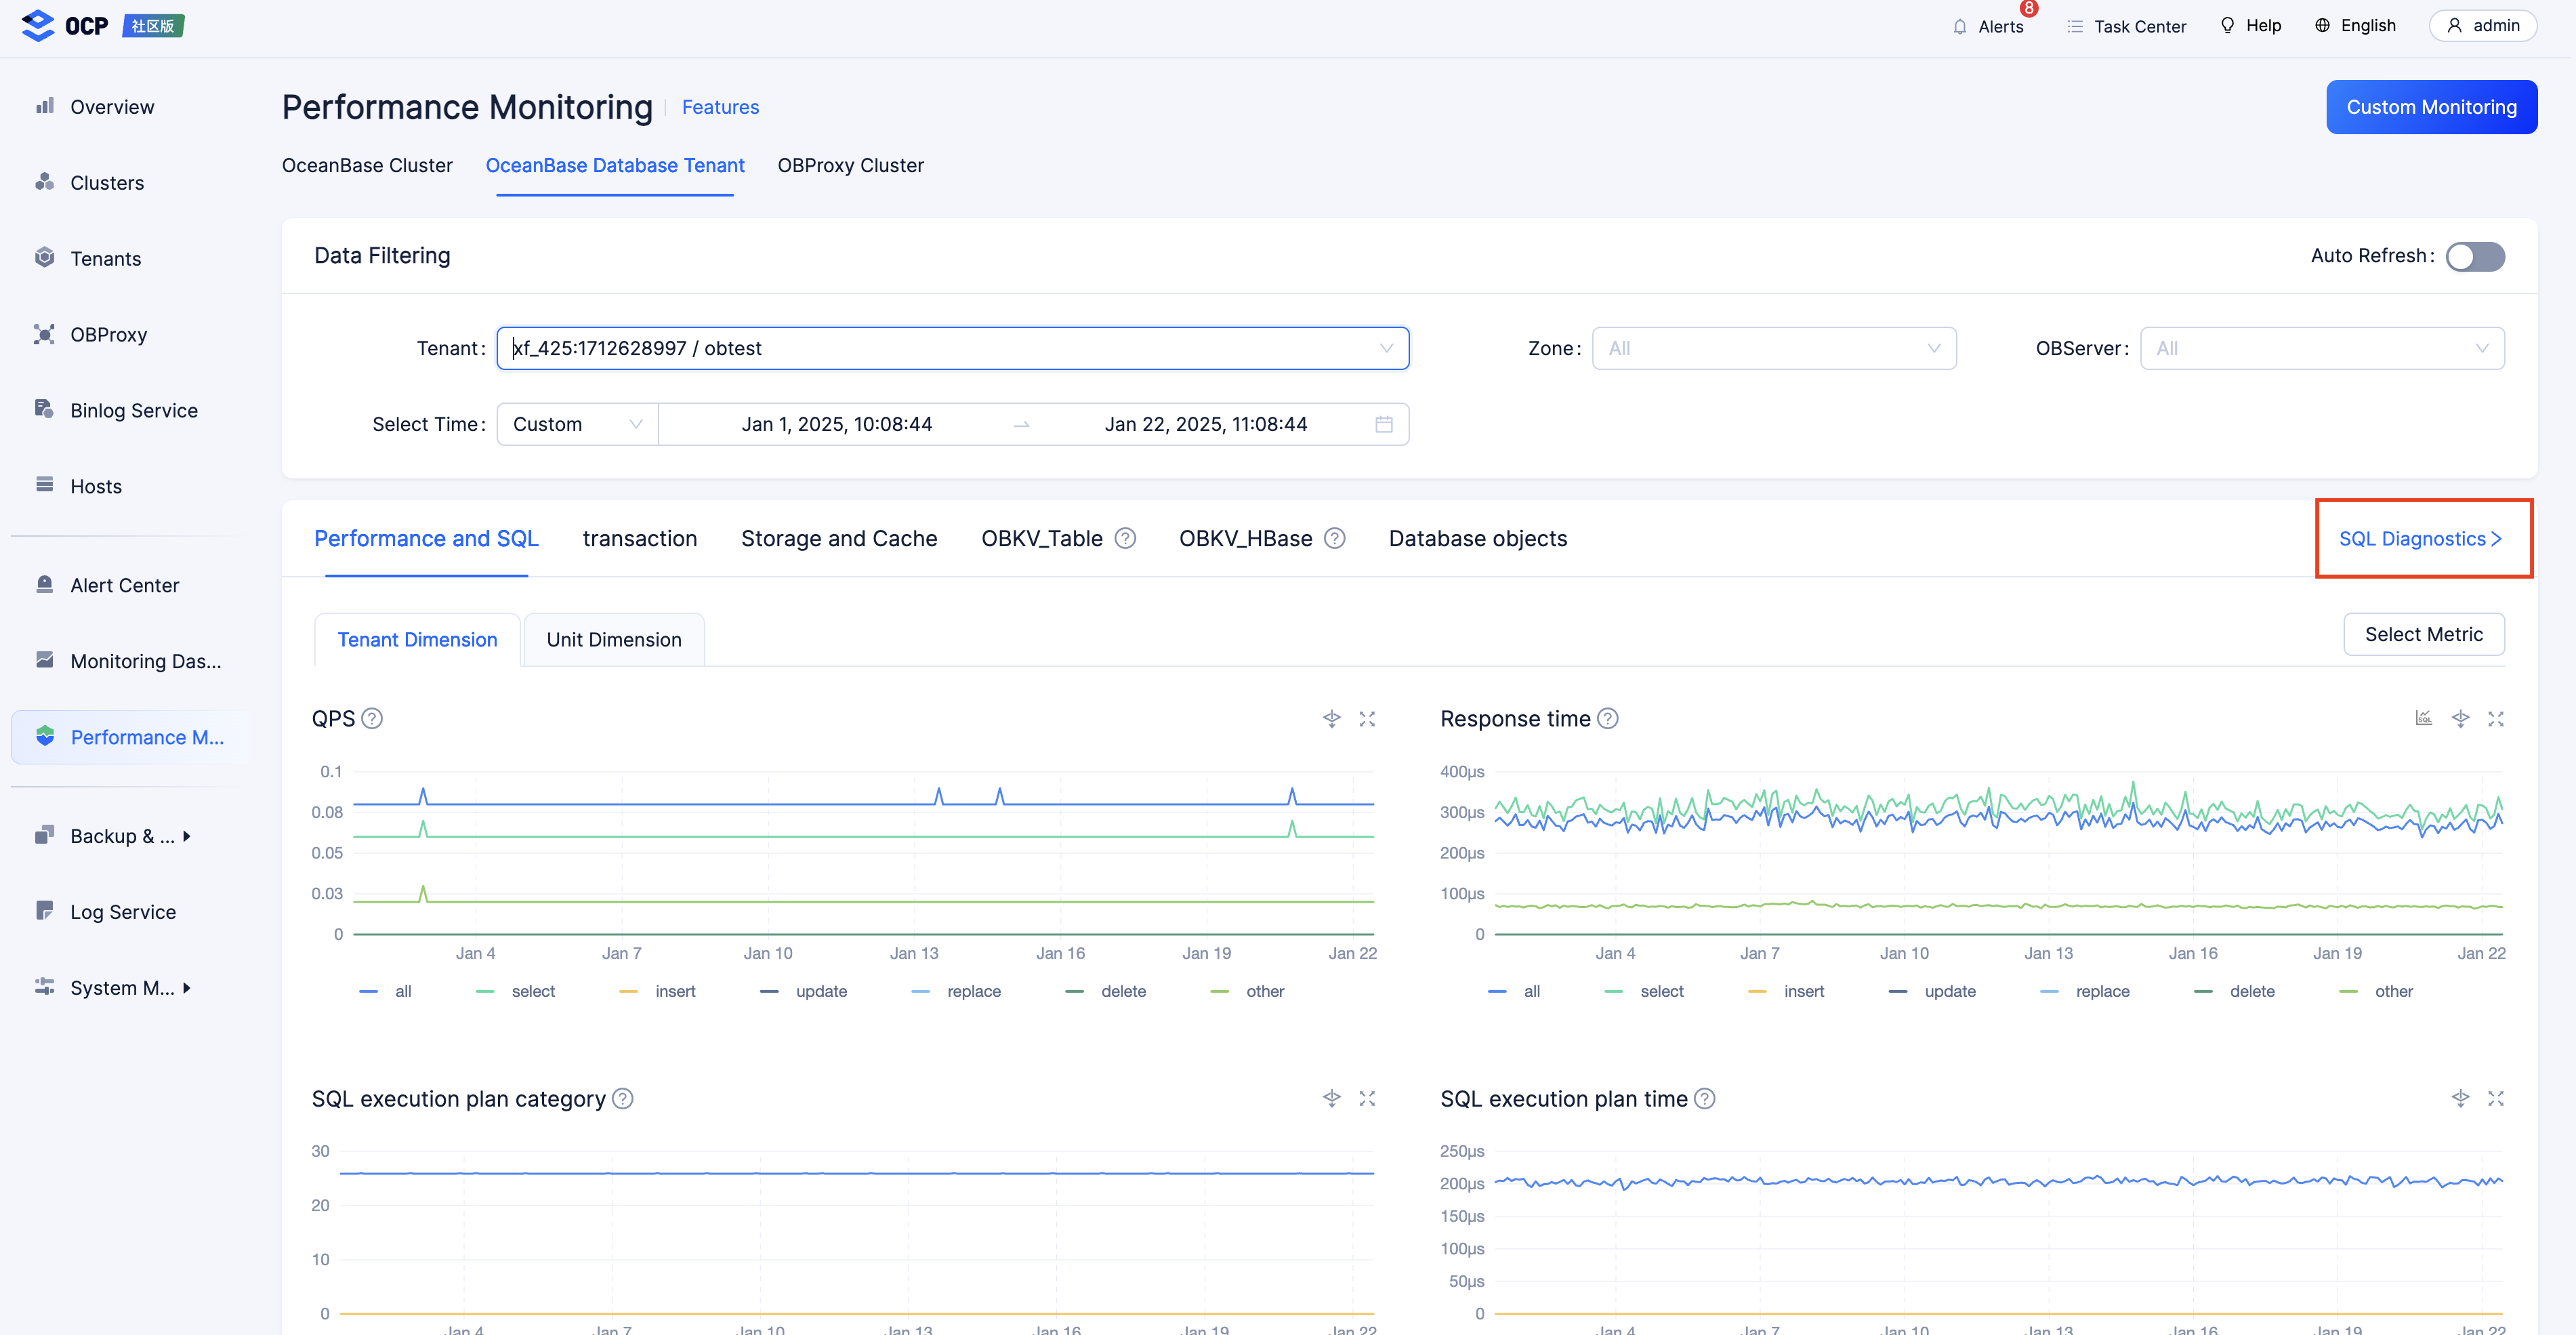Open Storage and Cache tab
This screenshot has width=2576, height=1335.
pyautogui.click(x=839, y=538)
